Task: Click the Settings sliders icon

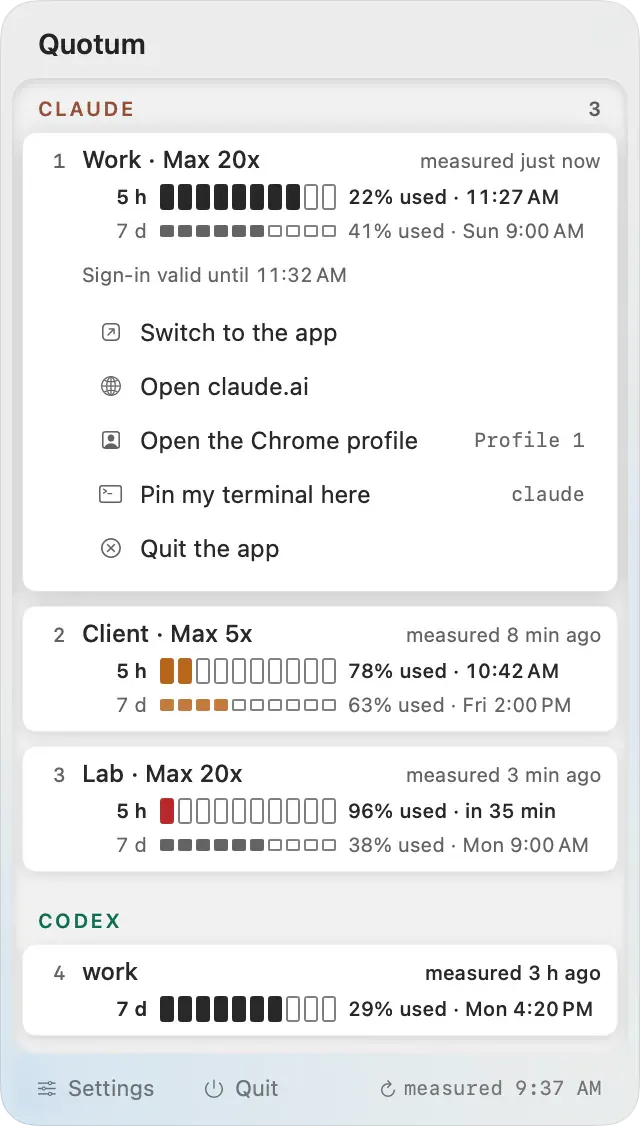Action: point(47,1089)
